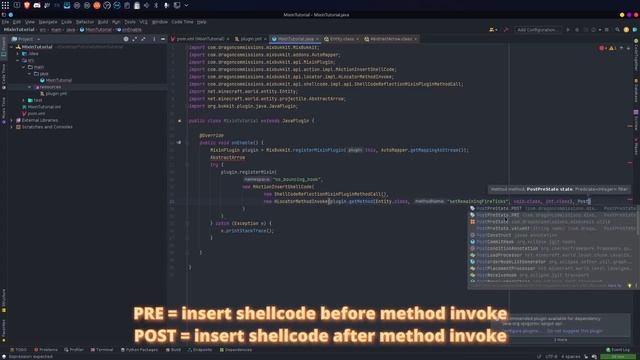Open the Endpoints tool window
The image size is (640, 360).
tap(200, 350)
